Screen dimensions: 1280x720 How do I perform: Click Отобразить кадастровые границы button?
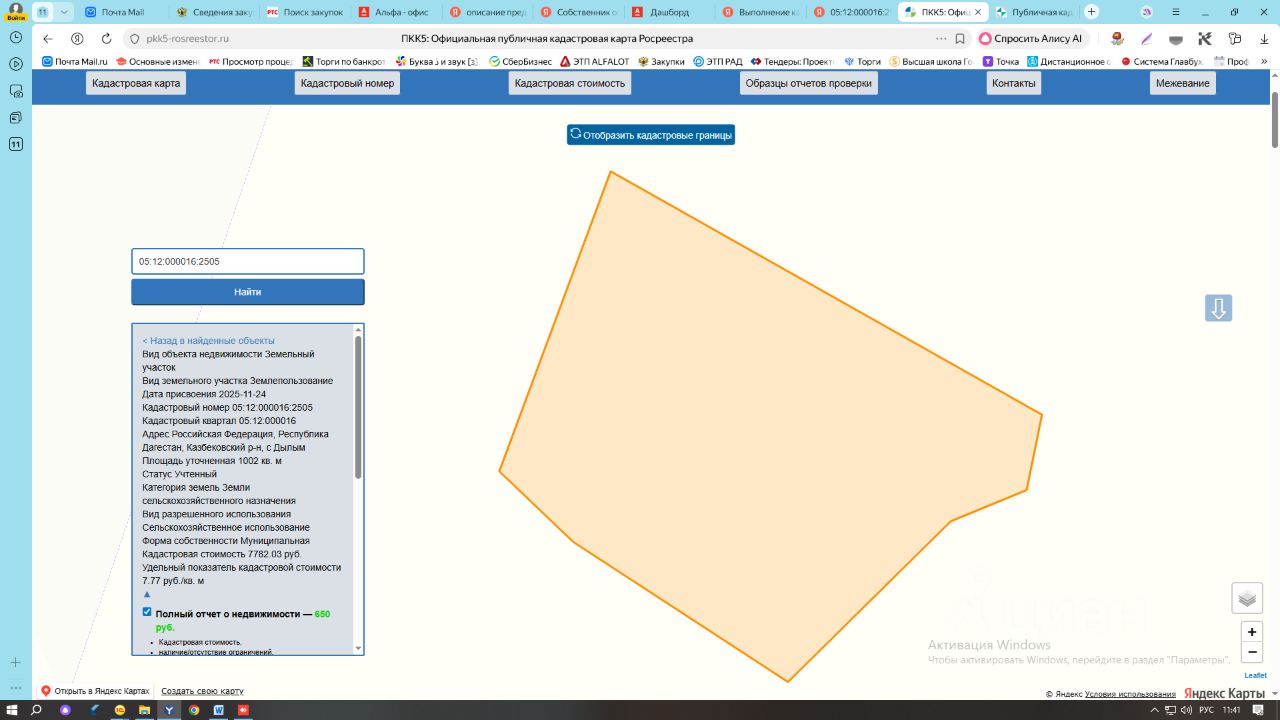pos(651,135)
